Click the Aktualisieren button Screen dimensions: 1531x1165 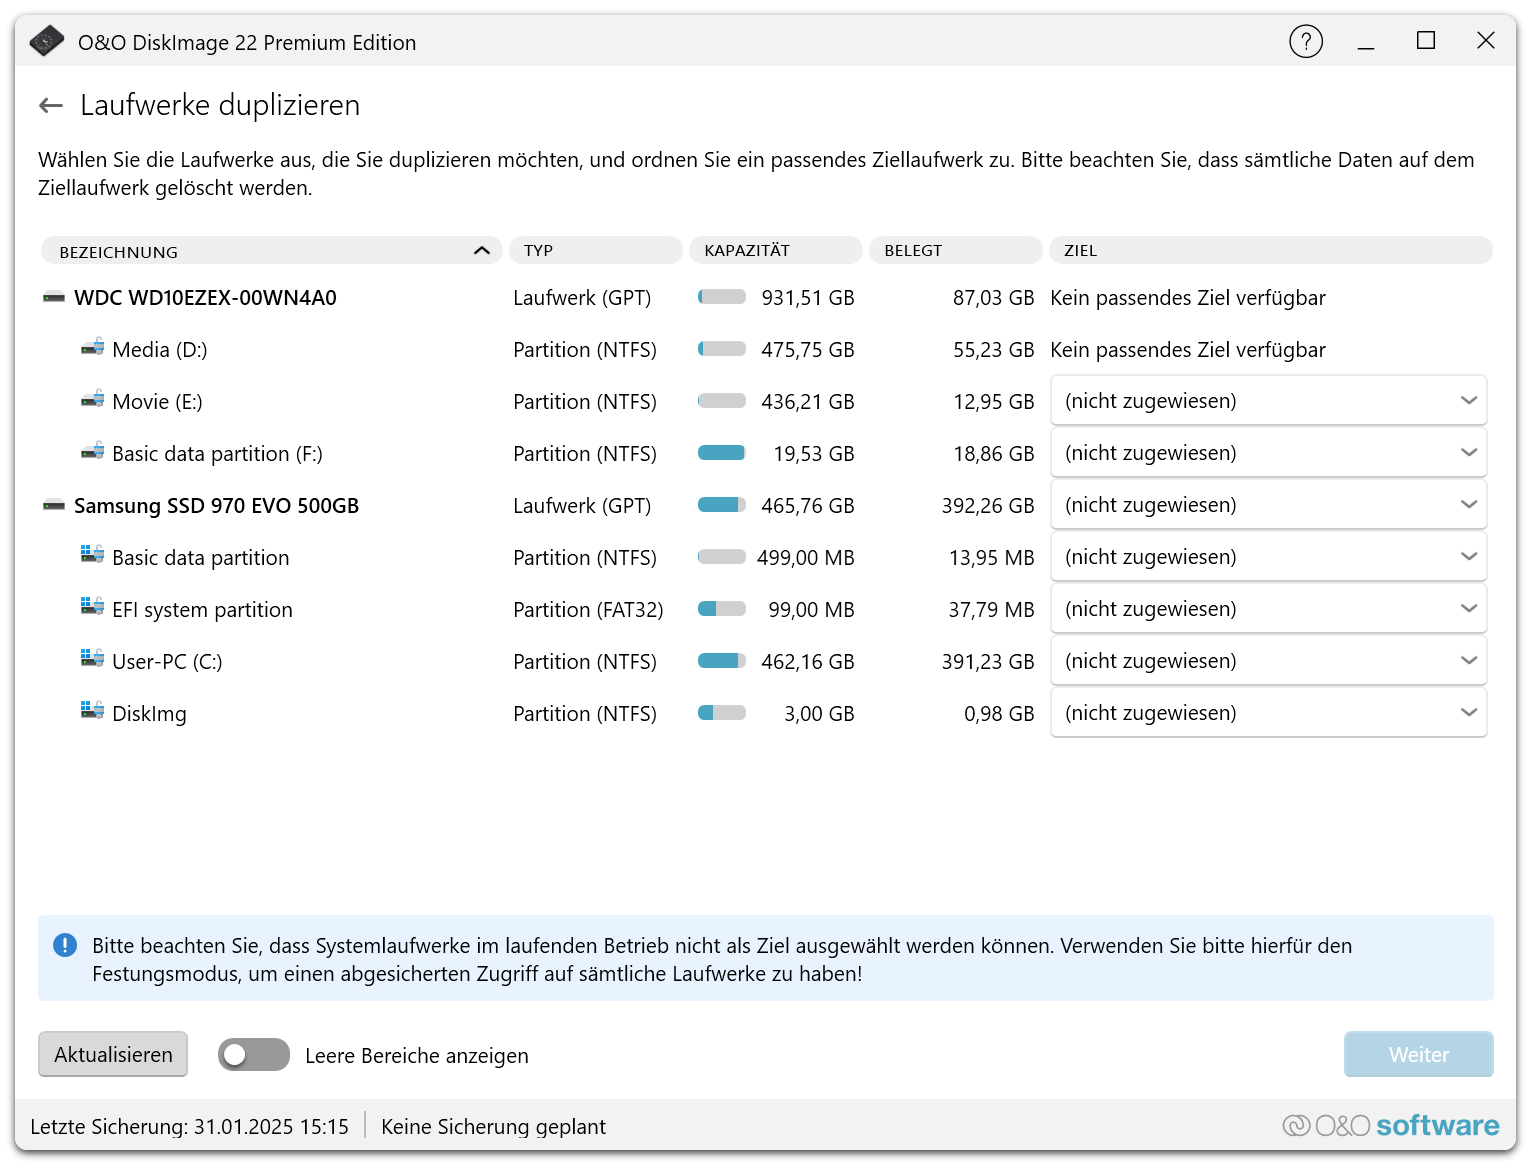coord(113,1055)
